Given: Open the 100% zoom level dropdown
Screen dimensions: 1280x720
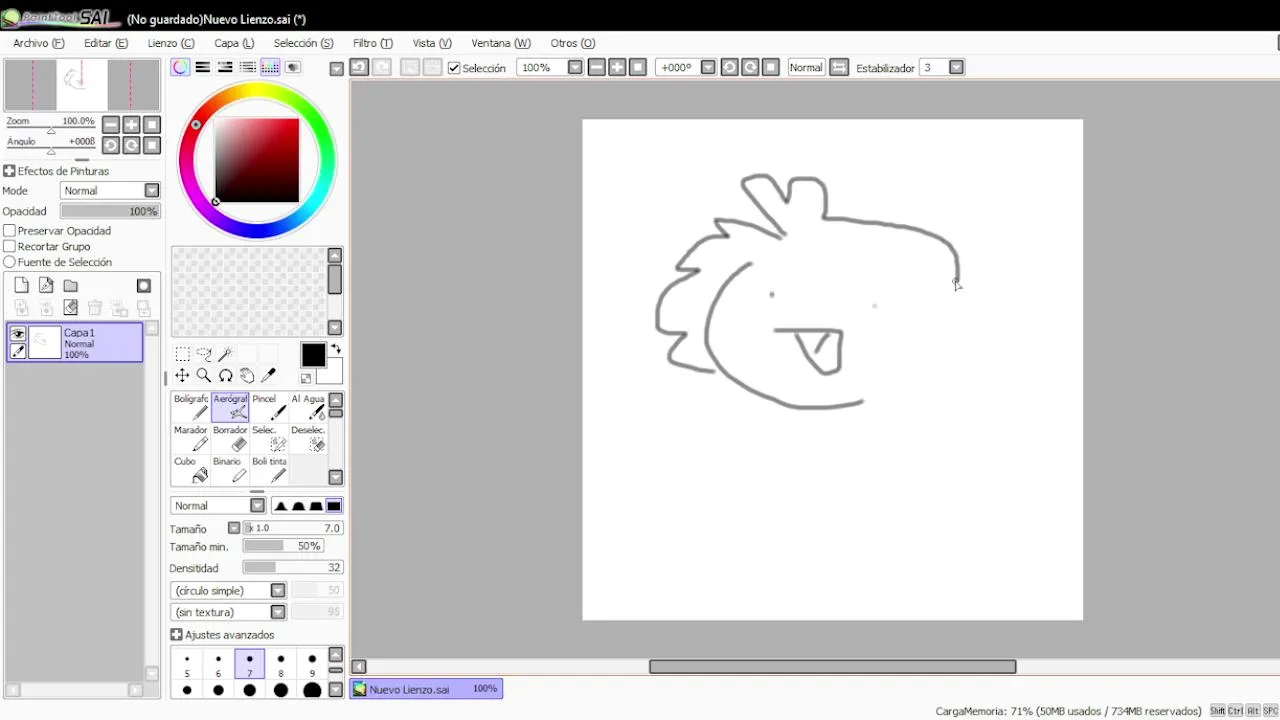Looking at the screenshot, I should 575,67.
